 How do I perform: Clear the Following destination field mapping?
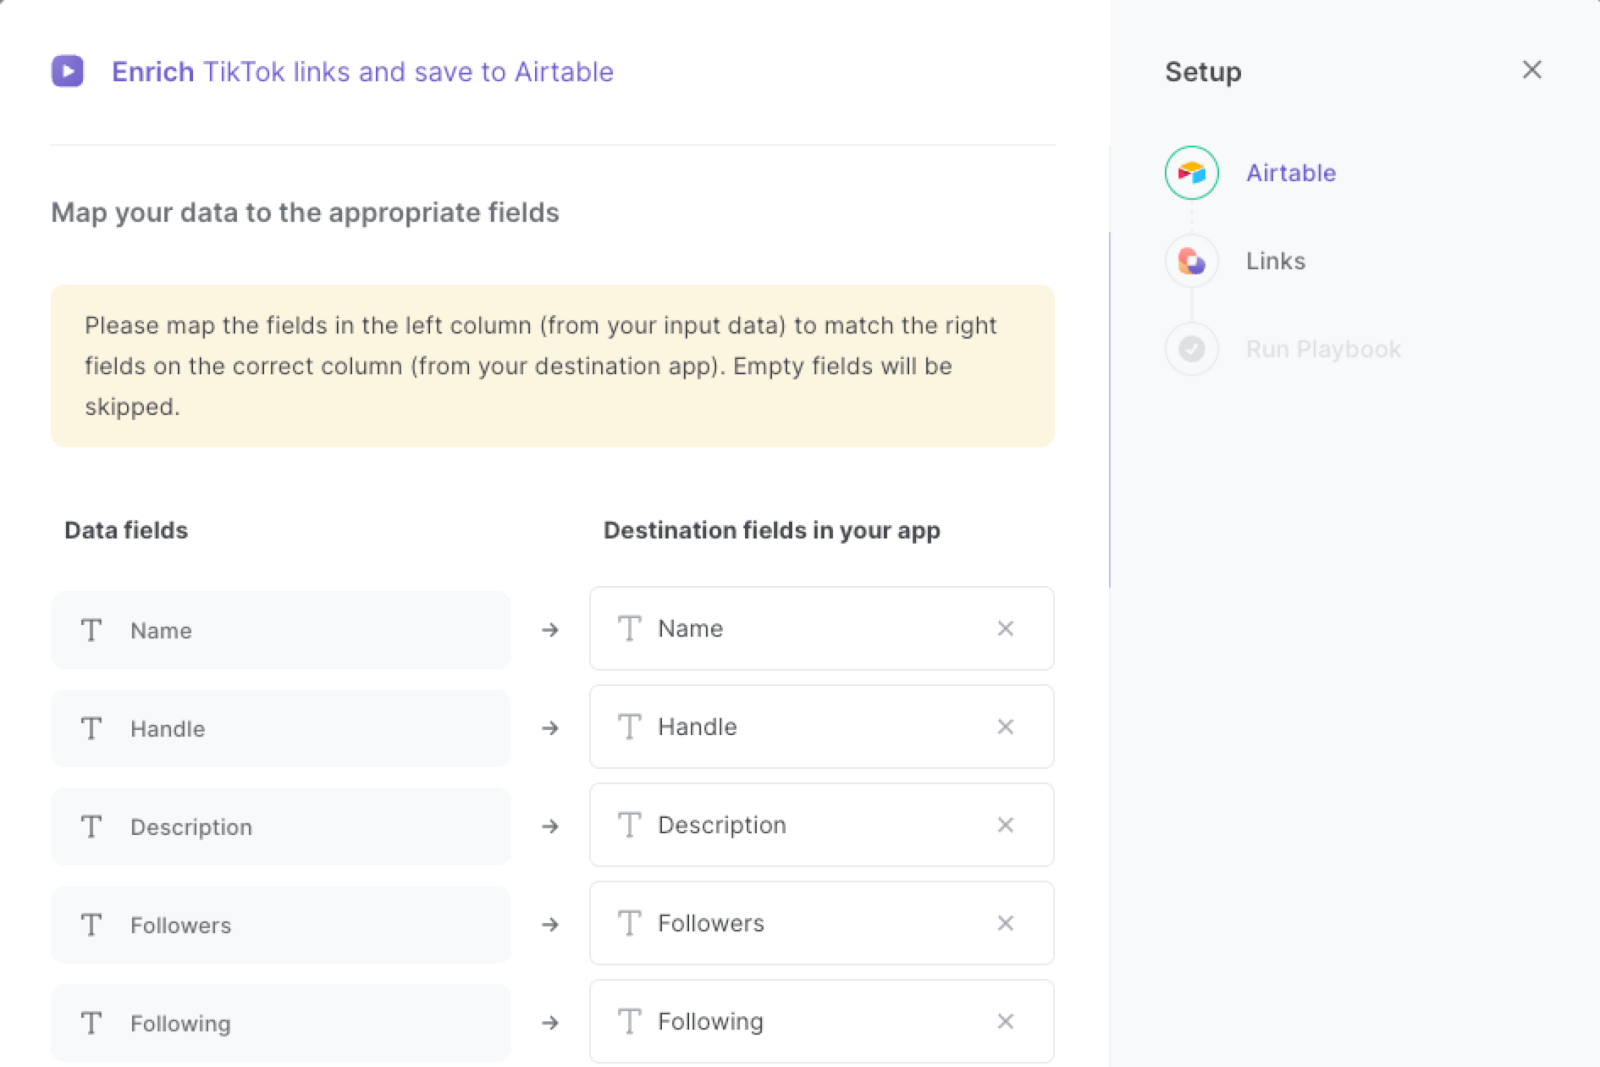click(1005, 1022)
